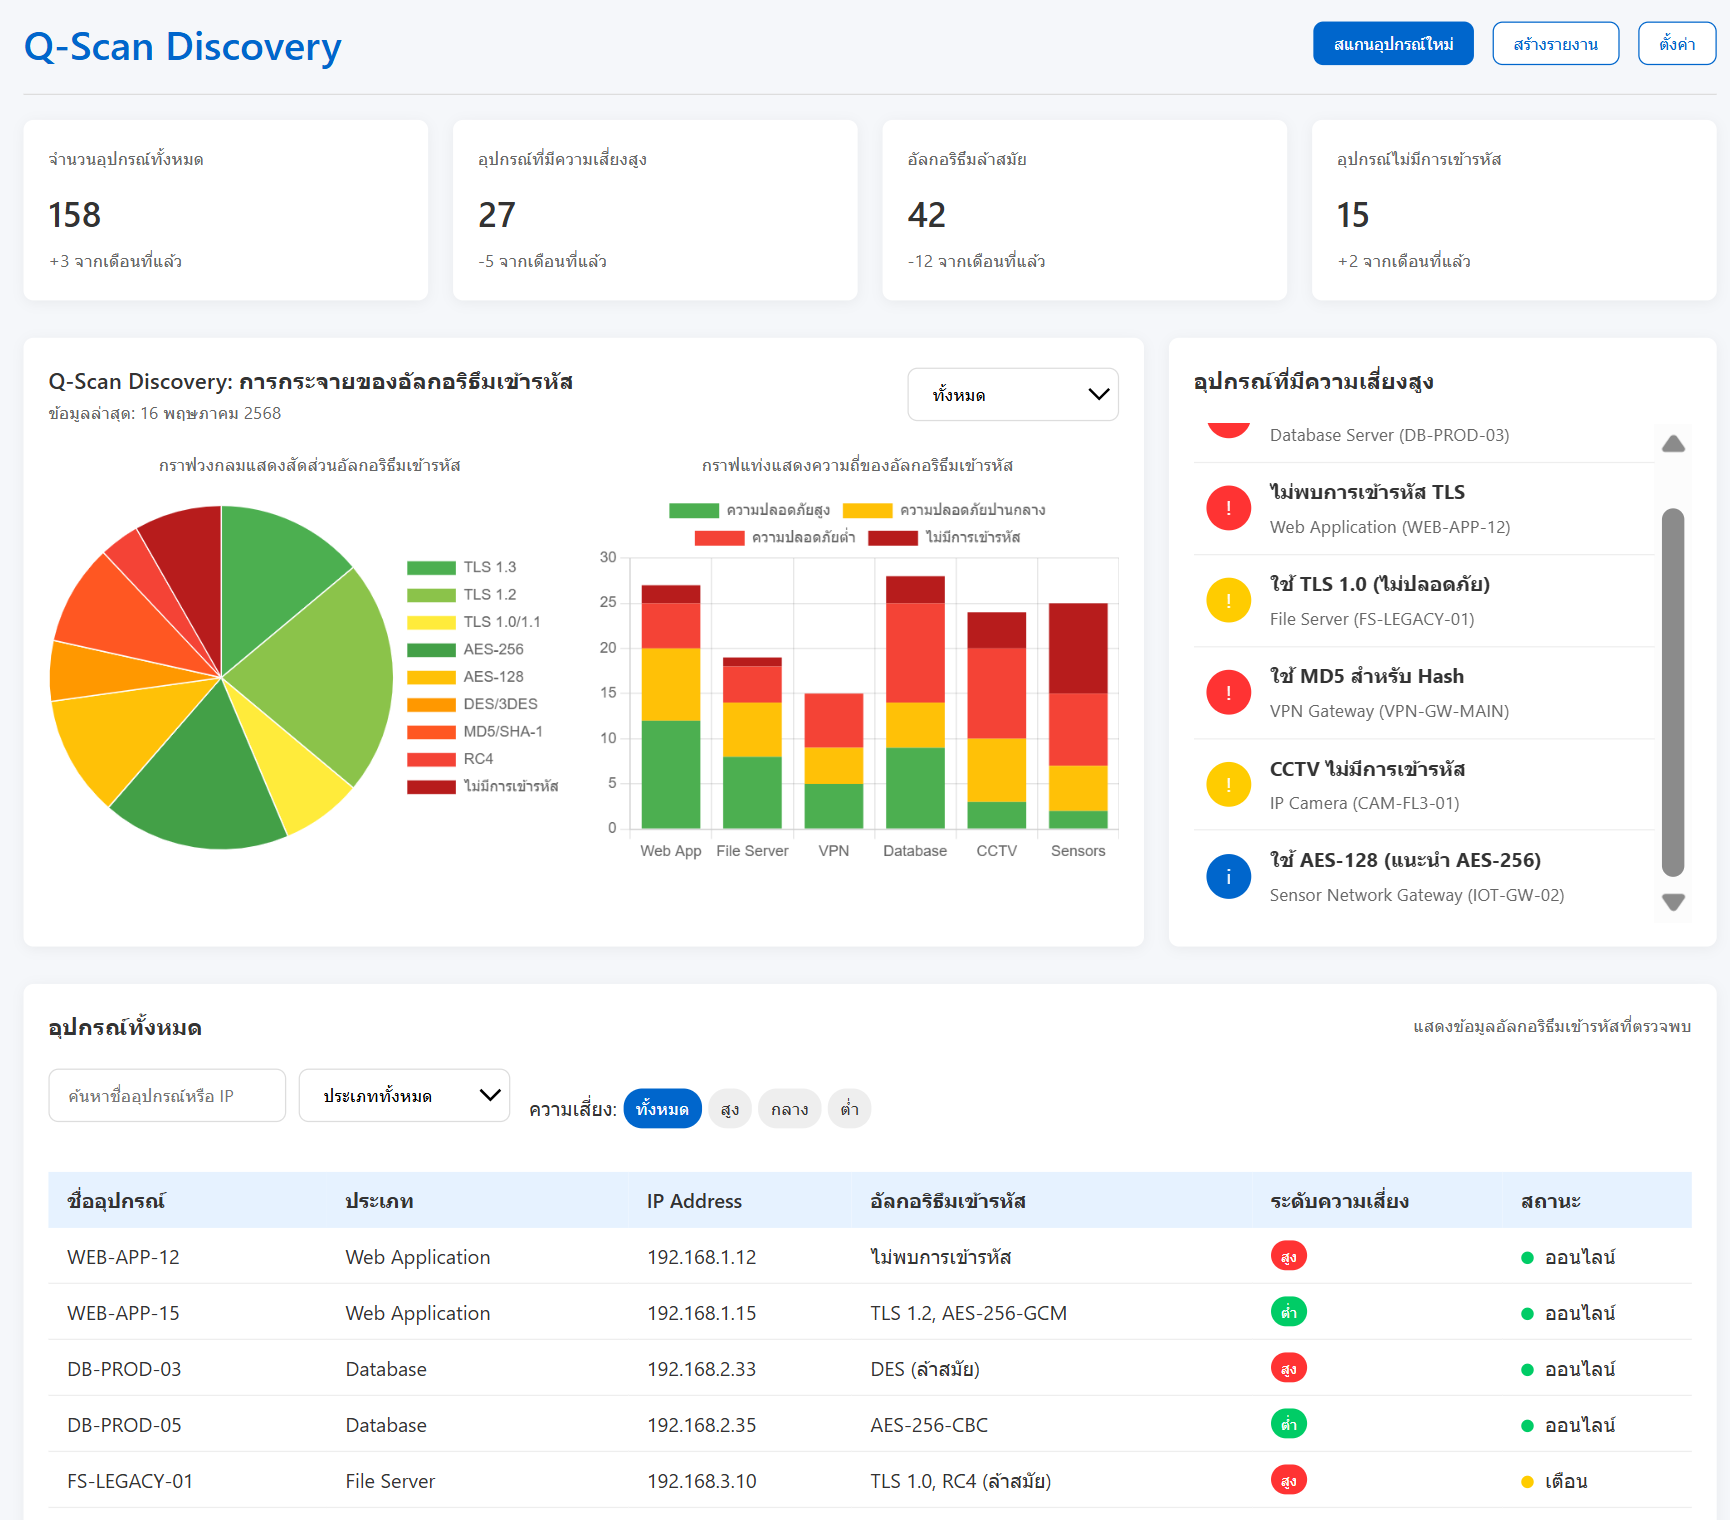Click the device name or IP search field
Image resolution: width=1730 pixels, height=1520 pixels.
[x=167, y=1096]
